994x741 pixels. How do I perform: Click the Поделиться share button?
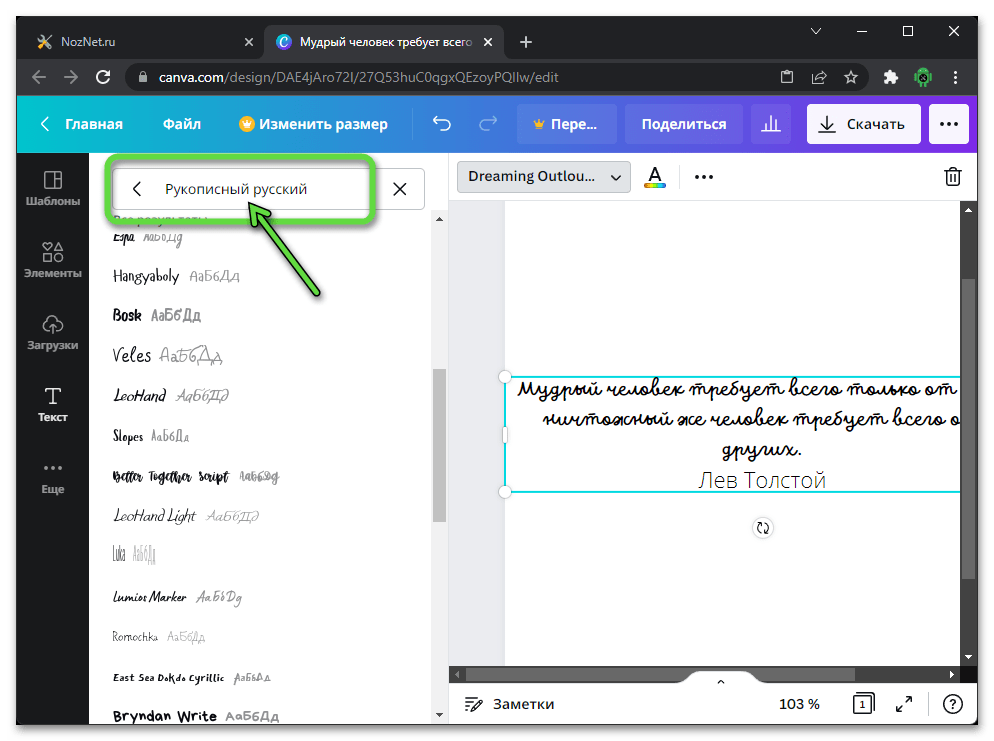click(684, 124)
